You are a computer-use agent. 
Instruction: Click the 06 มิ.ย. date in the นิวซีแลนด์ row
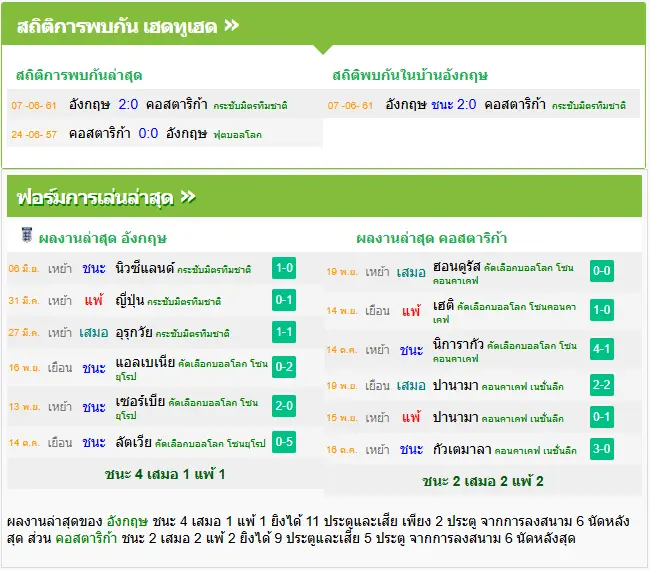click(x=24, y=269)
